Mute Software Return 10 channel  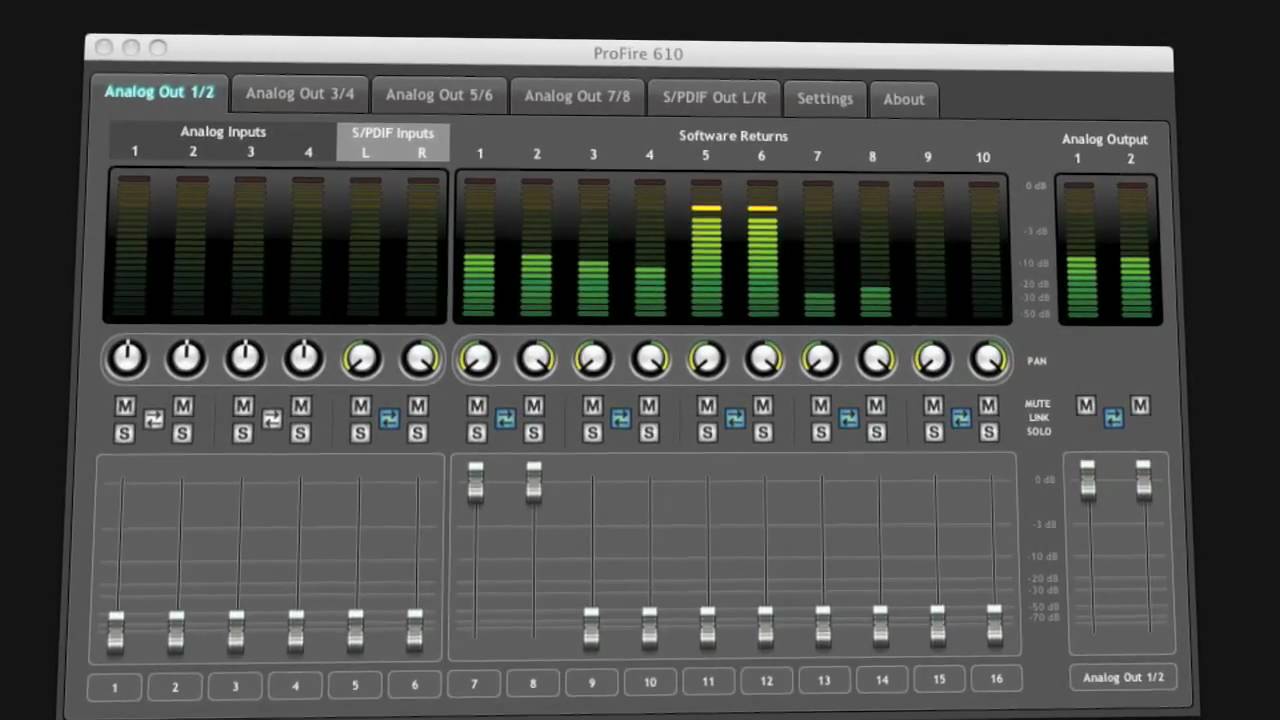tap(988, 406)
